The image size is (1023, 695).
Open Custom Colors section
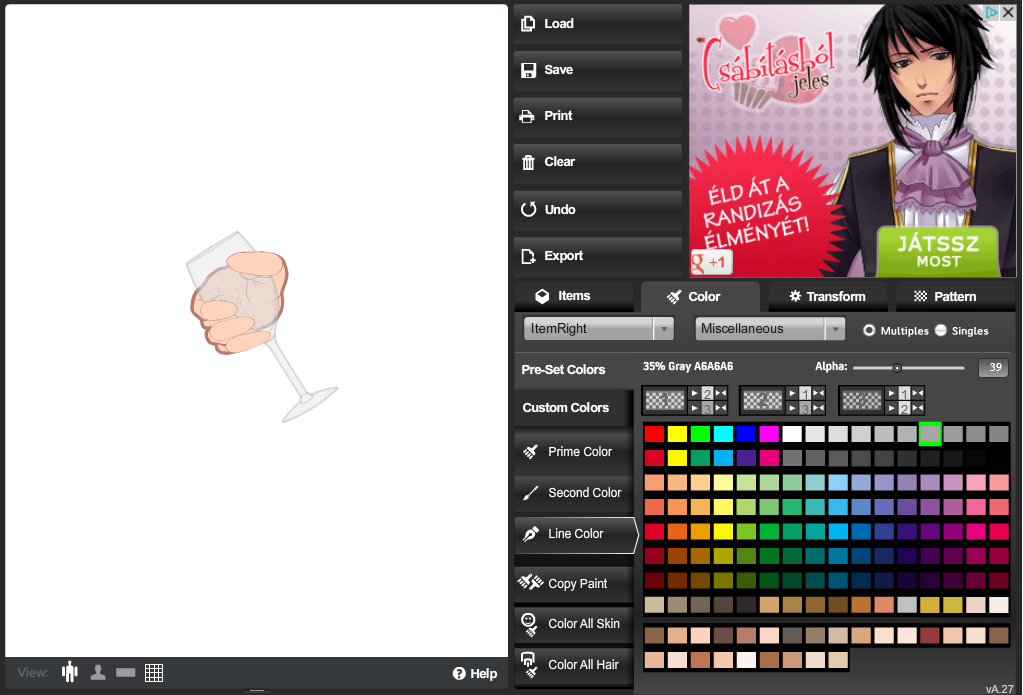pyautogui.click(x=573, y=408)
